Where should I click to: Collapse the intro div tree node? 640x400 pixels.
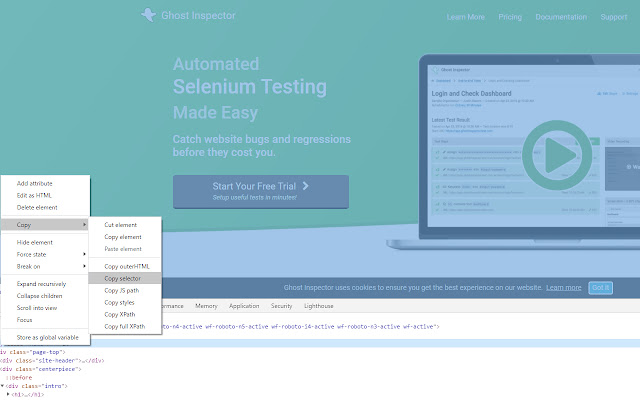tap(2, 386)
